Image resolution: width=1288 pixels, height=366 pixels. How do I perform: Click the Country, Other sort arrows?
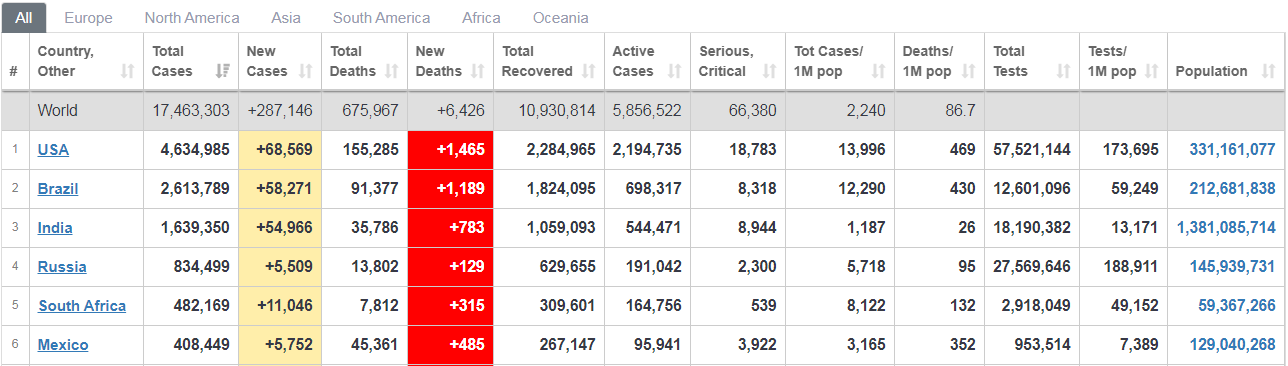127,71
